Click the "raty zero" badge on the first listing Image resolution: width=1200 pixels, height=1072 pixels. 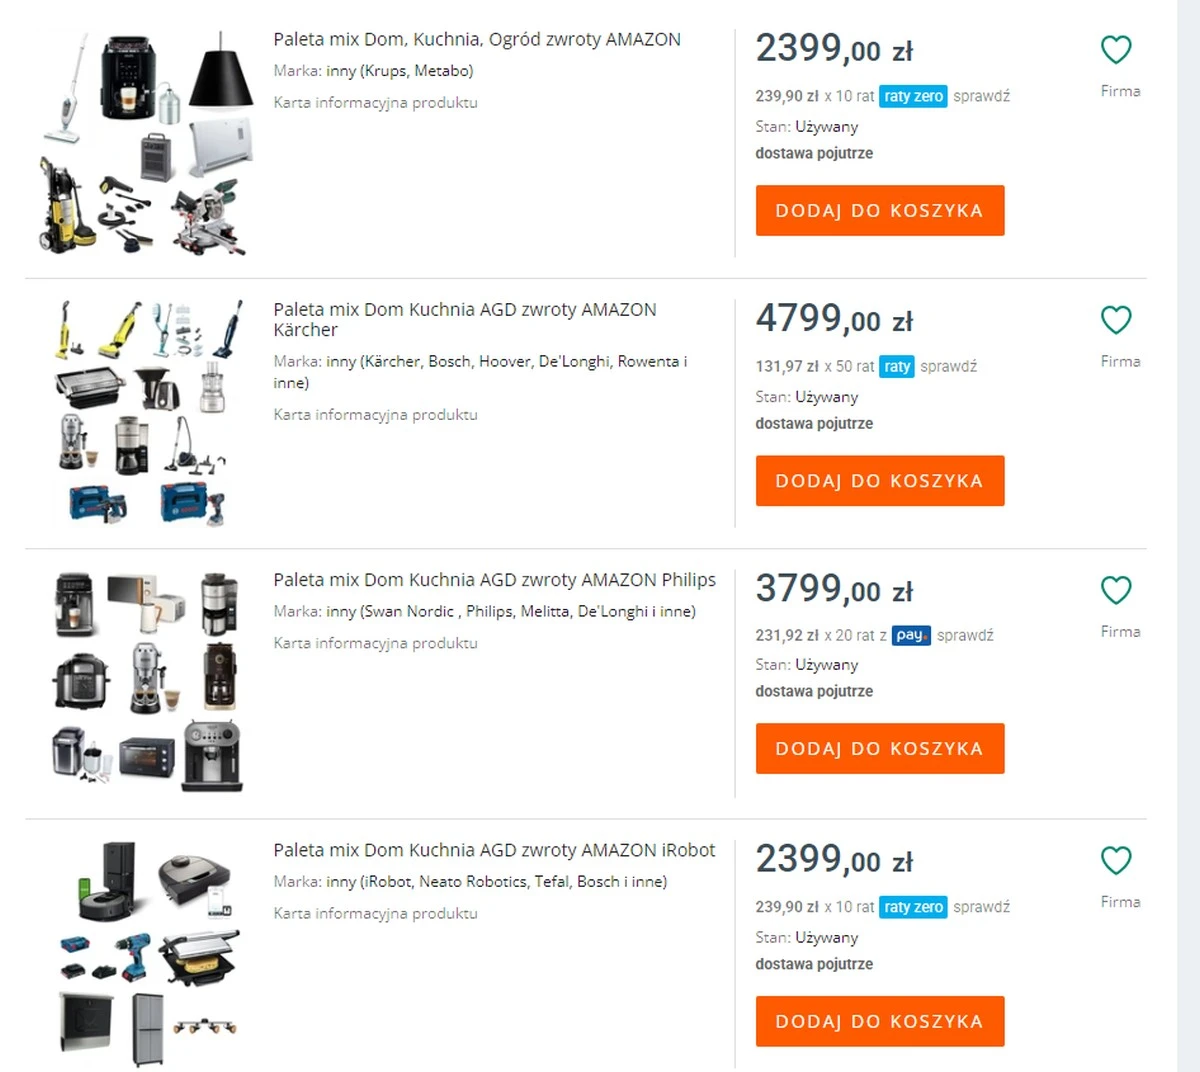click(x=912, y=96)
